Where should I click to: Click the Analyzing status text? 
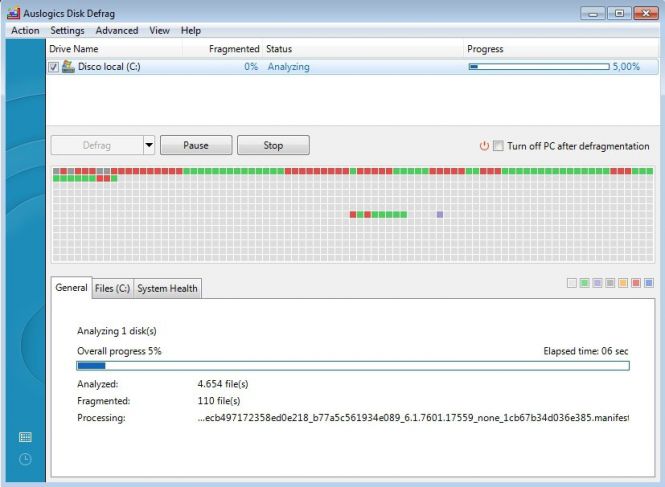click(288, 67)
